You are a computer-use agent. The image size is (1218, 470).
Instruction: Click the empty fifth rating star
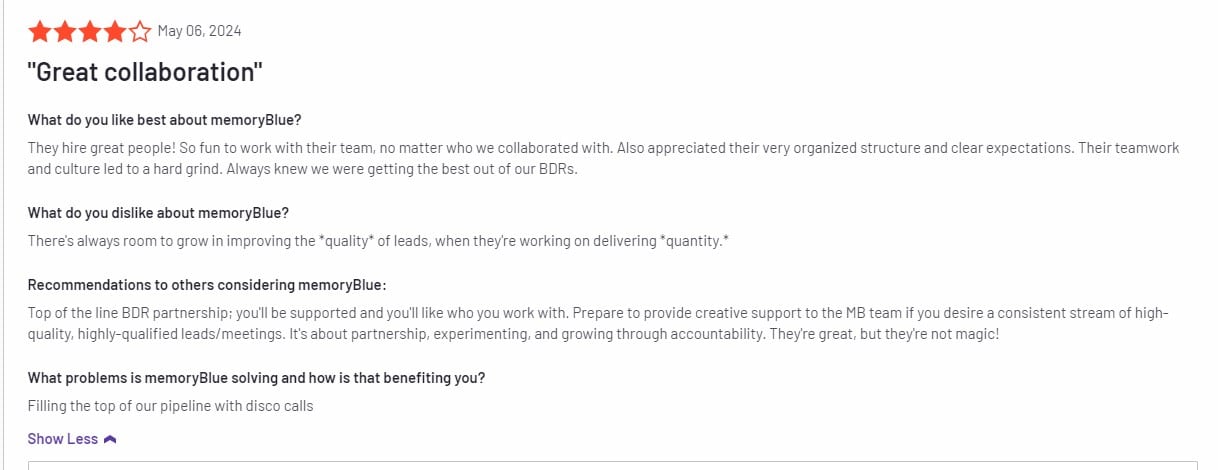[140, 32]
